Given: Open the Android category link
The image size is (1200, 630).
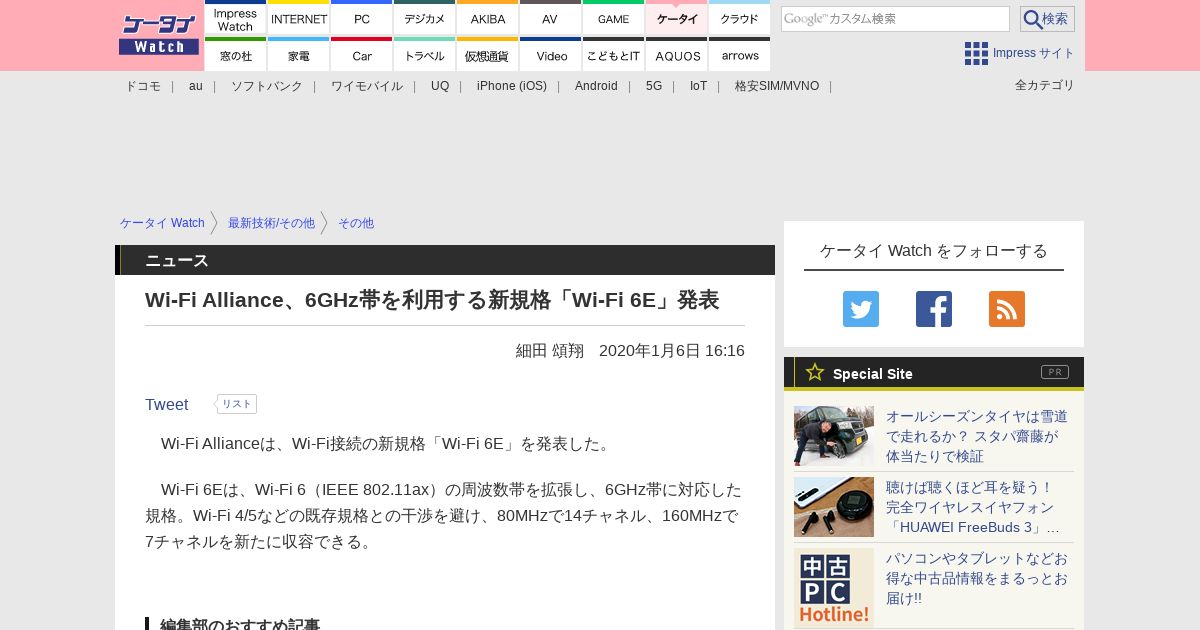Looking at the screenshot, I should 596,86.
